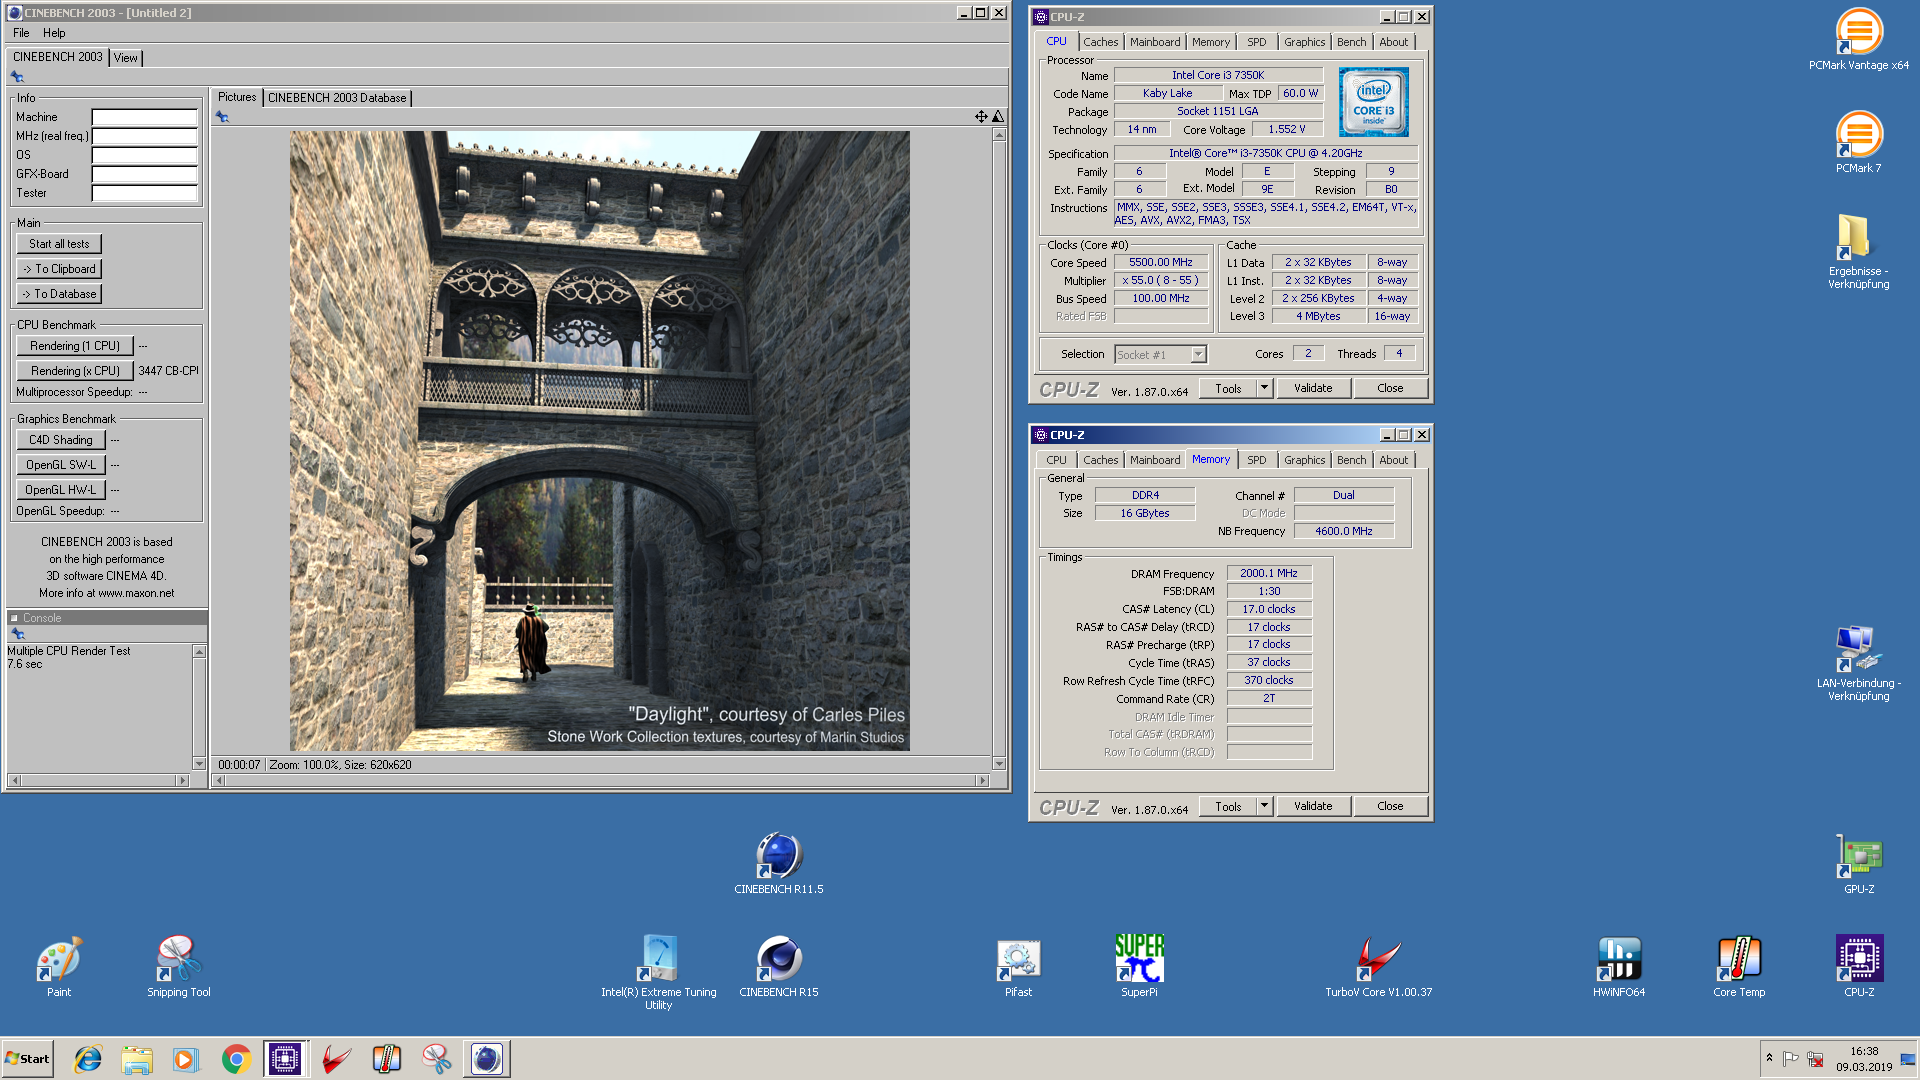
Task: Open the Snipping Tool desktop icon
Action: point(179,966)
